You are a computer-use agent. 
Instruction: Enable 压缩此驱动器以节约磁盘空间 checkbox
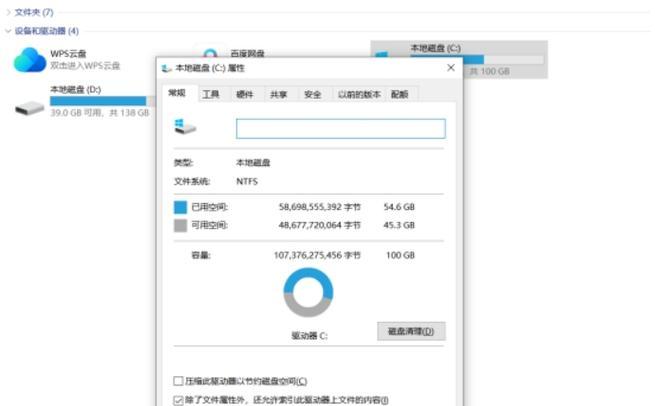click(x=178, y=381)
